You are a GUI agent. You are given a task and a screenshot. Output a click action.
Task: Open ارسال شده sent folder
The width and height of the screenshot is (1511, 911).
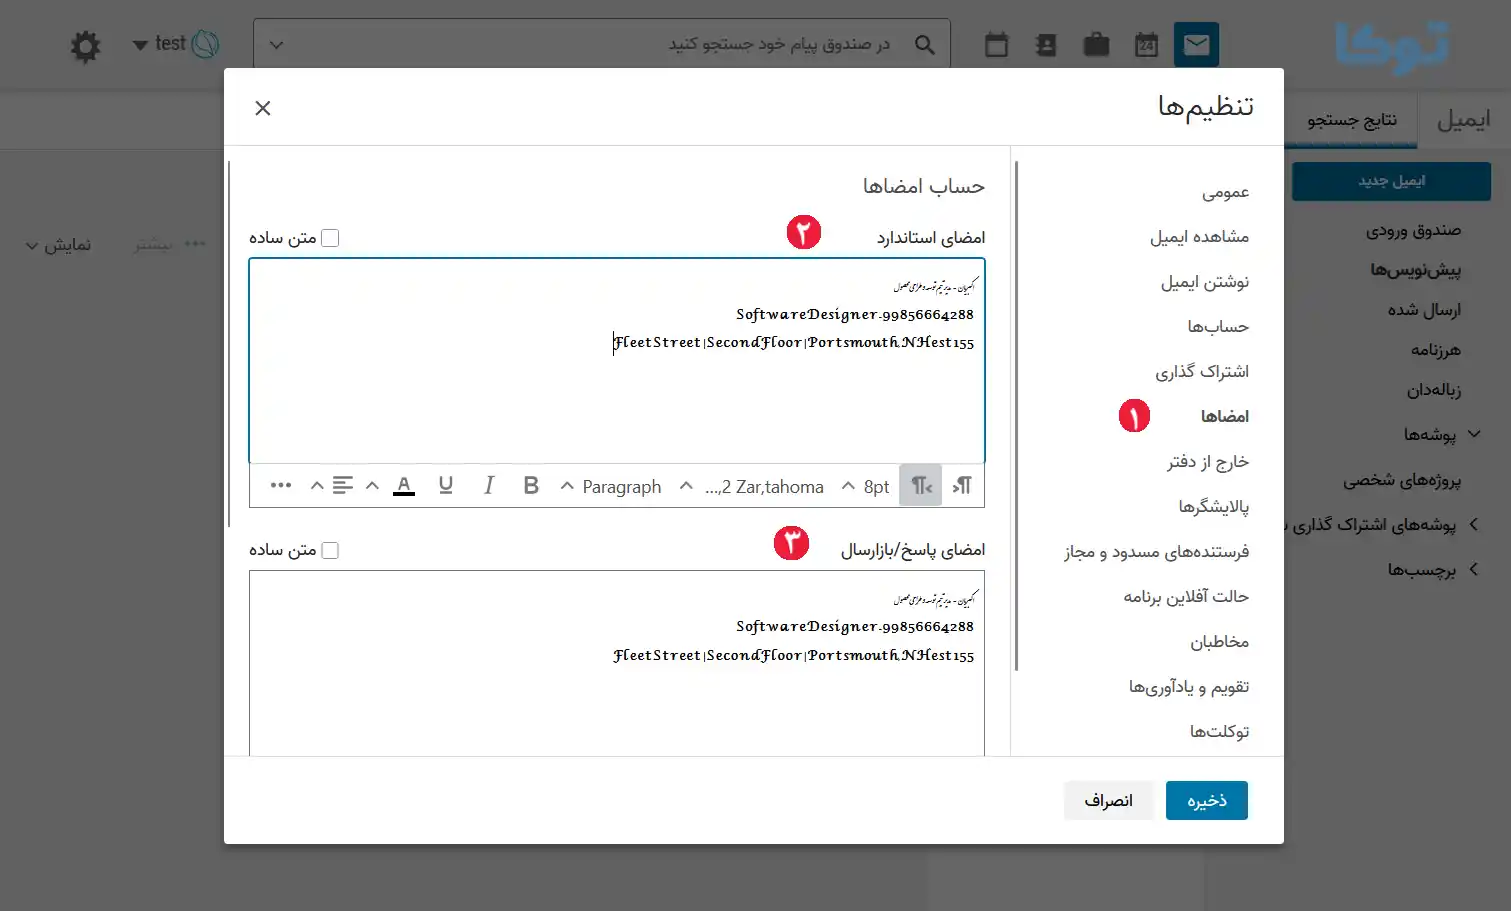point(1424,310)
